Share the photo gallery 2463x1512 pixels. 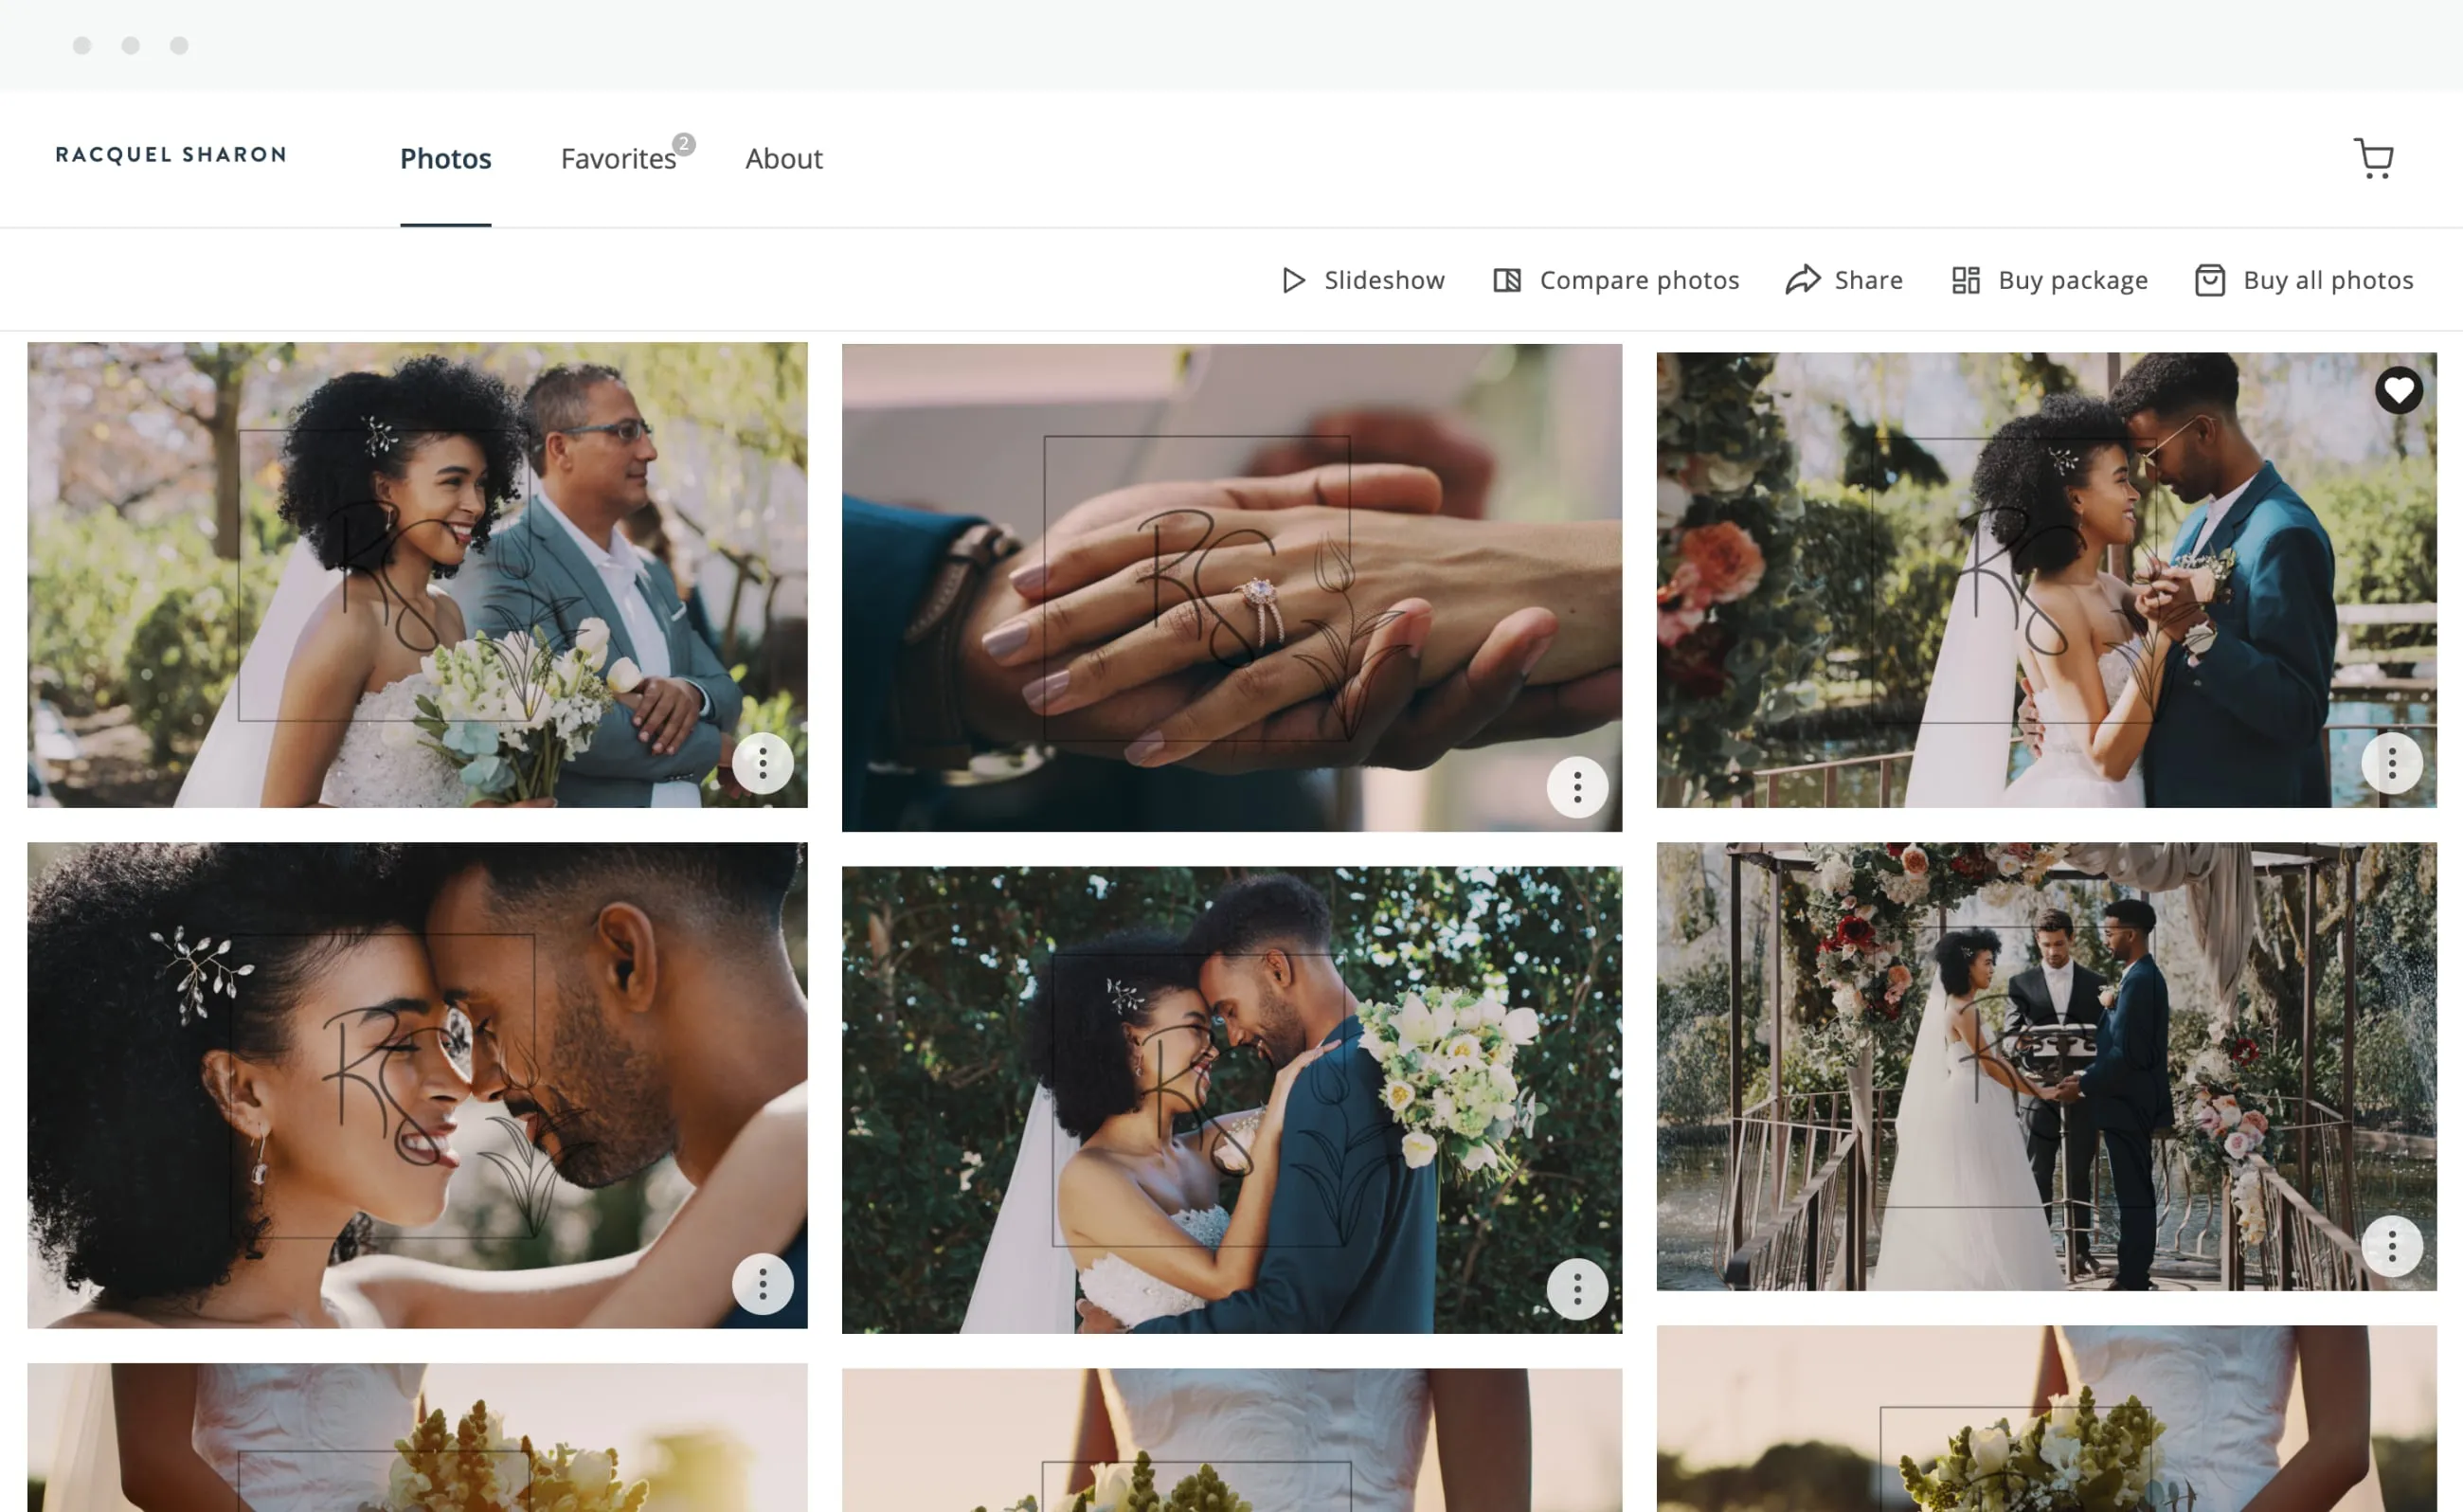coord(1843,280)
